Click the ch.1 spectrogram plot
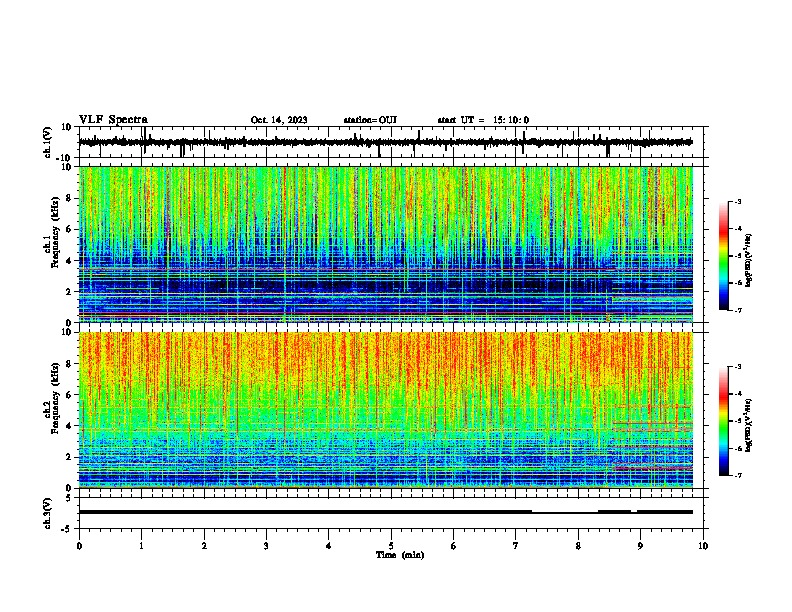 pyautogui.click(x=386, y=244)
